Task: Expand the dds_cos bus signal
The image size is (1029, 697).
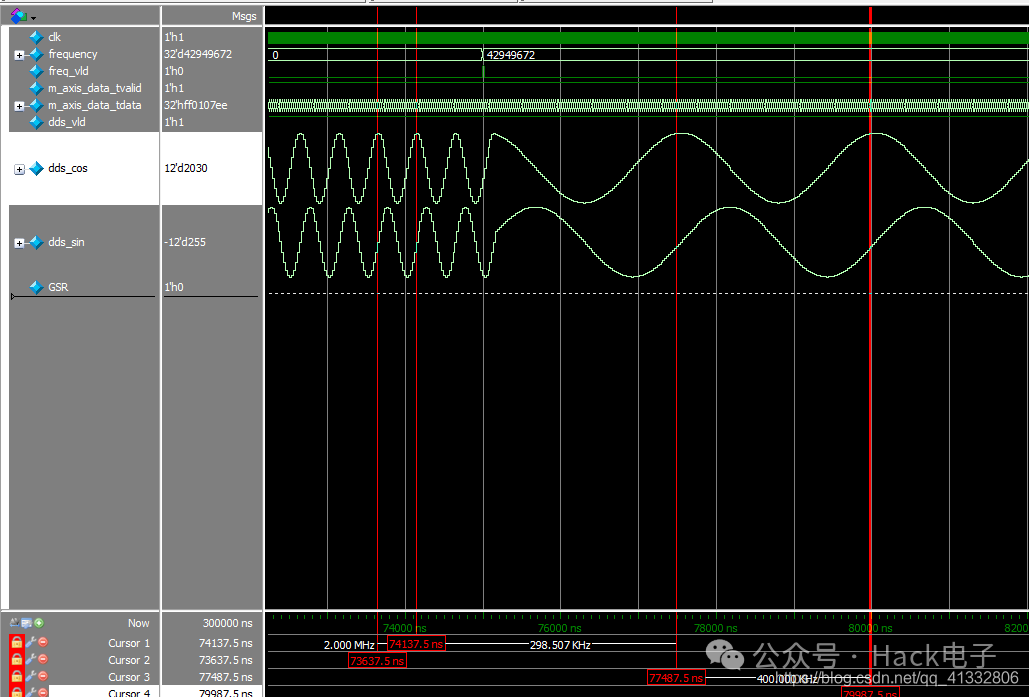Action: tap(19, 169)
